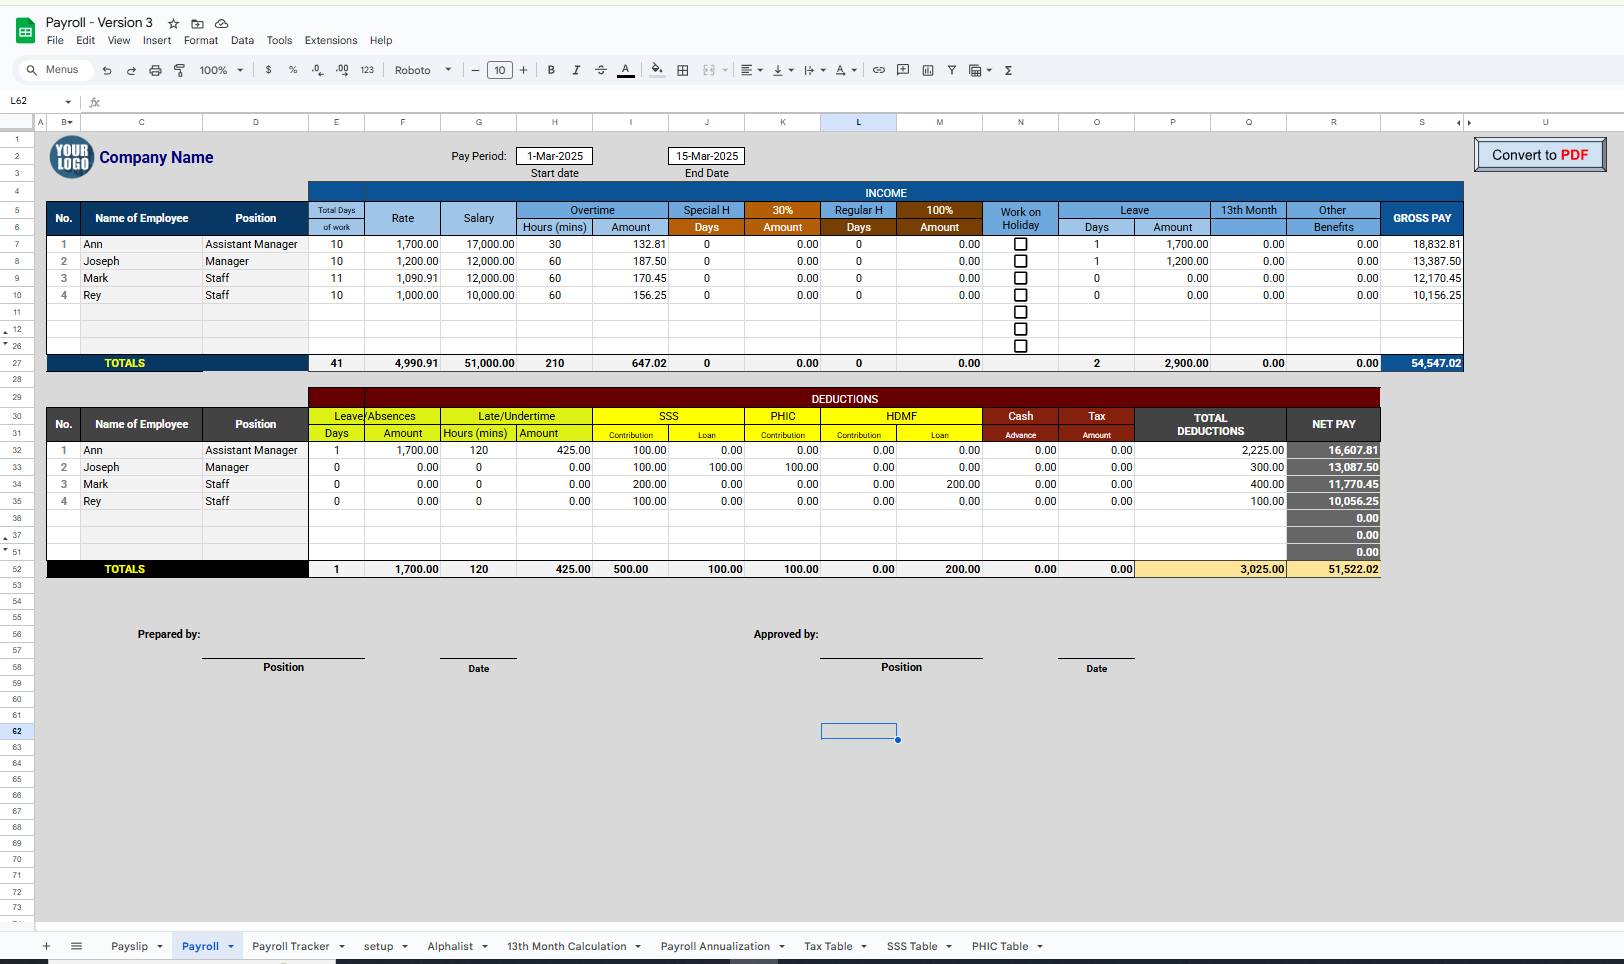Switch to the Payslip sheet tab
The height and width of the screenshot is (964, 1624).
129,946
